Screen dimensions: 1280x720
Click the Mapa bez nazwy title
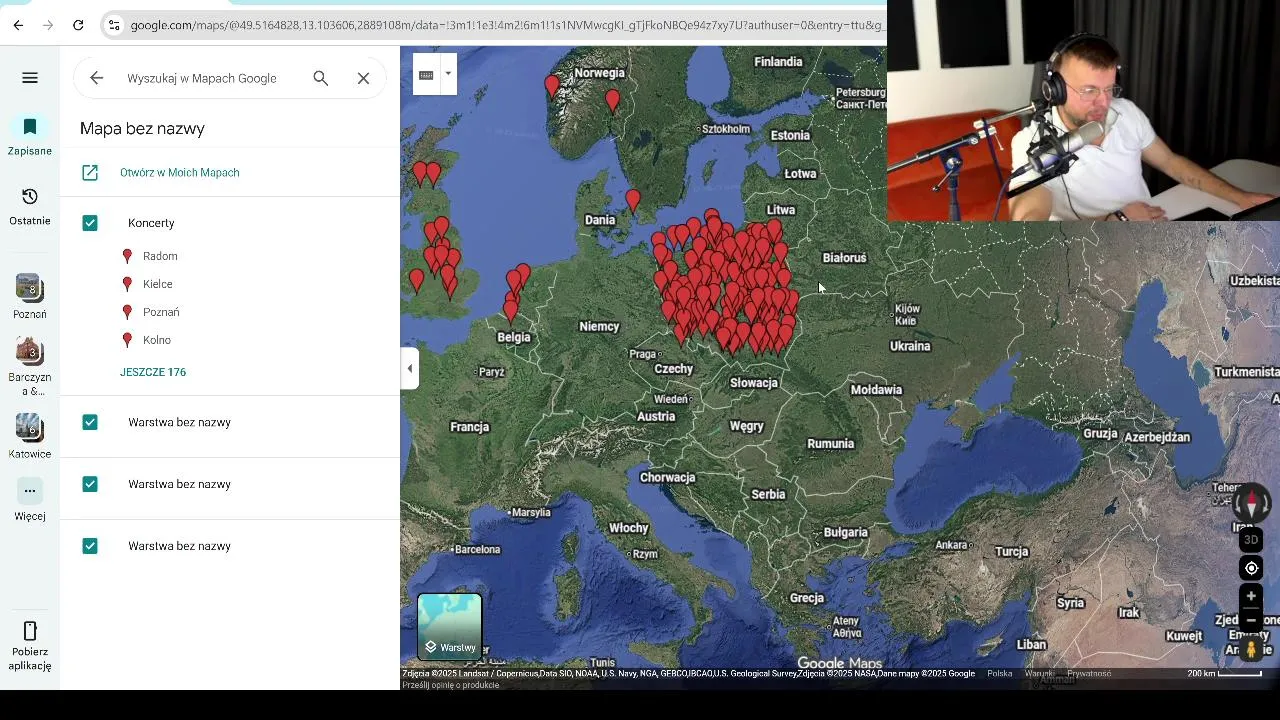(x=142, y=128)
